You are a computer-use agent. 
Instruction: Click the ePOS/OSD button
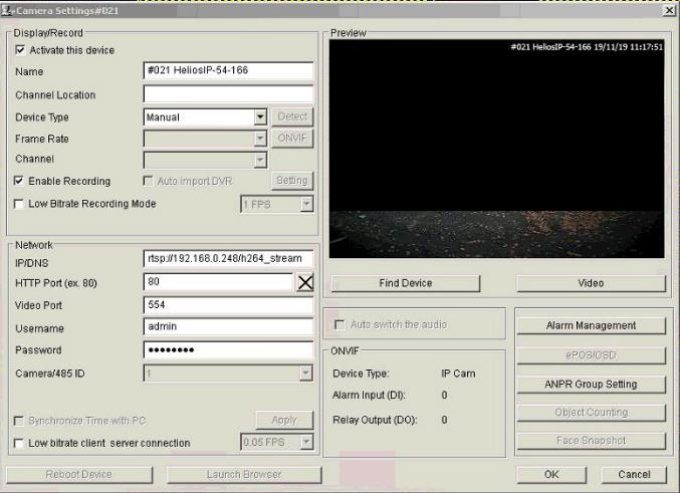point(591,355)
